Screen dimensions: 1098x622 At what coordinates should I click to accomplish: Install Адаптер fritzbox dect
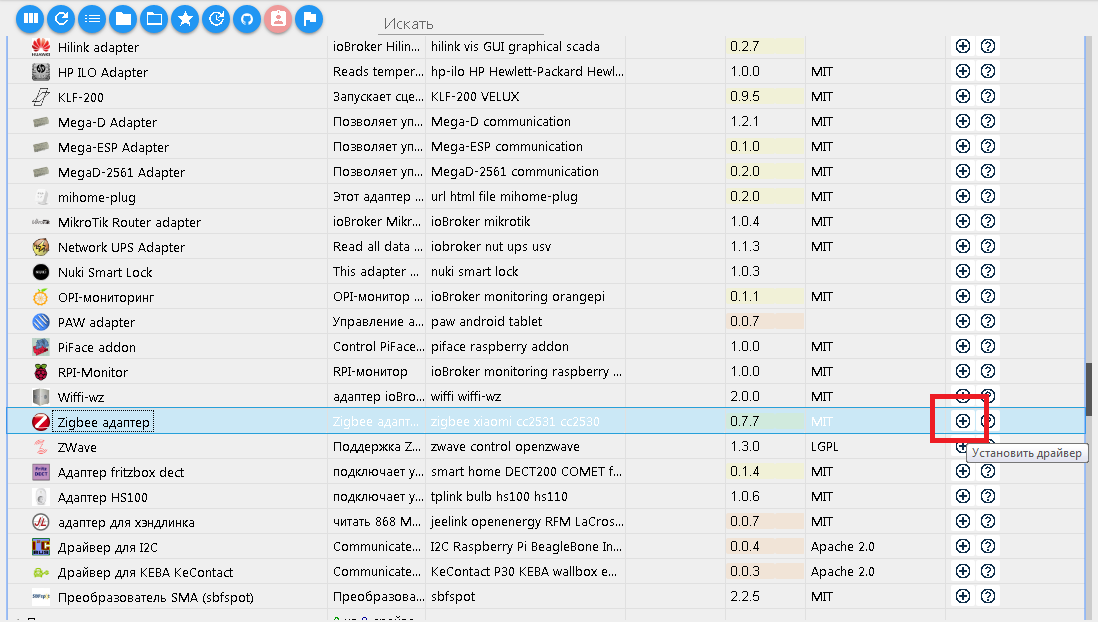963,471
